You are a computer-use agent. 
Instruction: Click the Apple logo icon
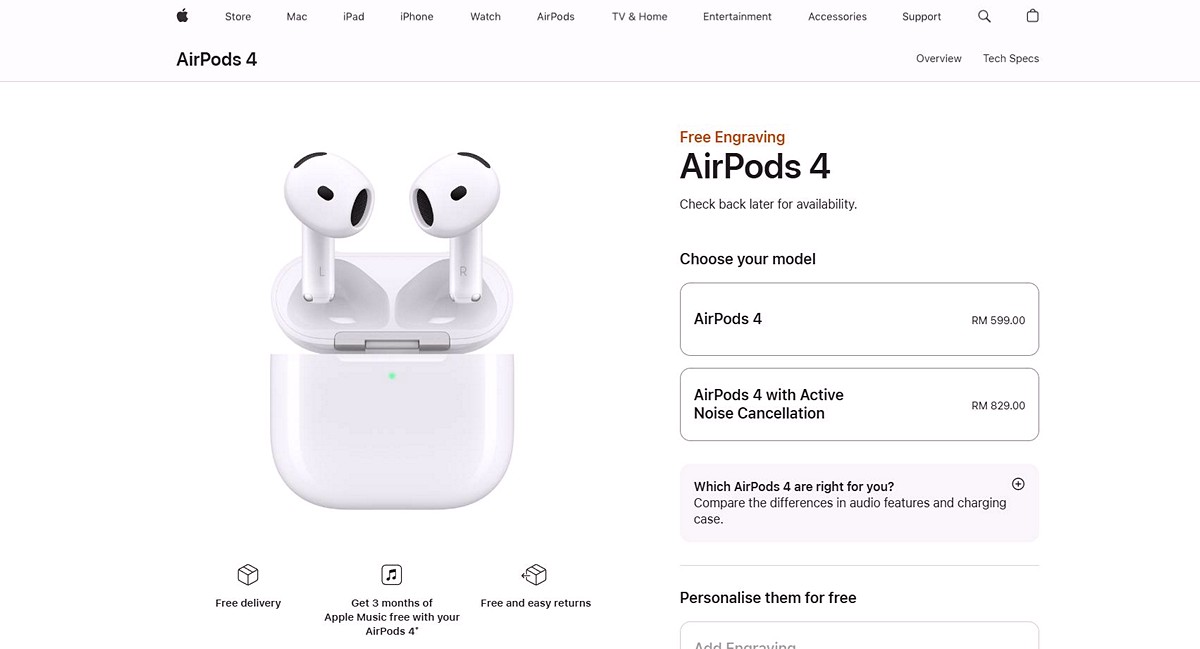(182, 16)
